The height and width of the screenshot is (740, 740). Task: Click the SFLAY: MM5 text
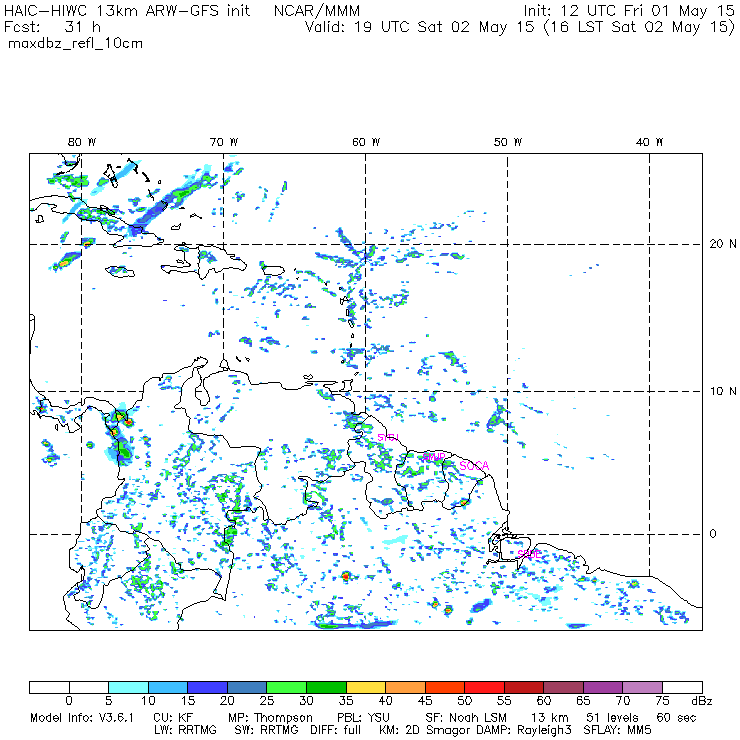617,730
